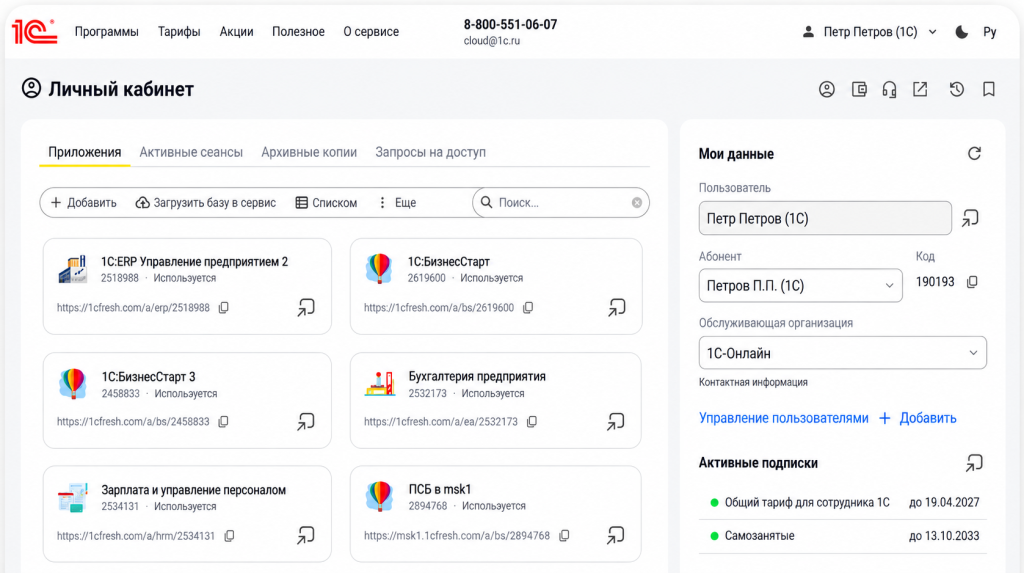Screen dimensions: 1024x573
Task: Clear the search field with X icon
Action: 637,203
